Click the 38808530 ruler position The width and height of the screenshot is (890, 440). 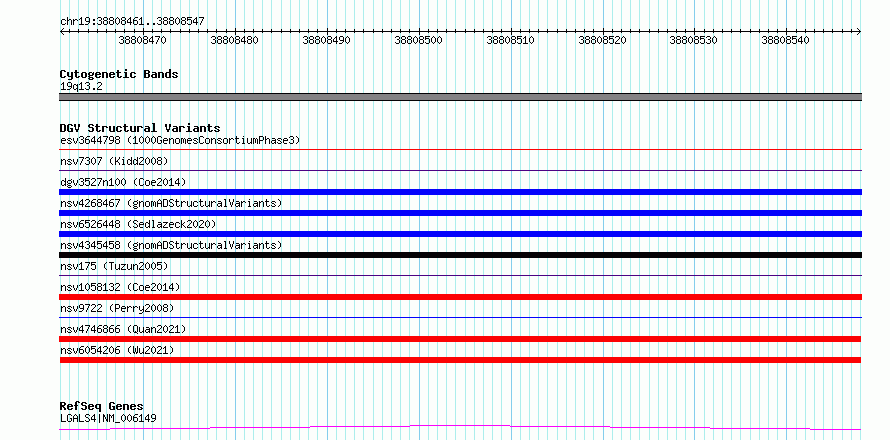pyautogui.click(x=694, y=41)
